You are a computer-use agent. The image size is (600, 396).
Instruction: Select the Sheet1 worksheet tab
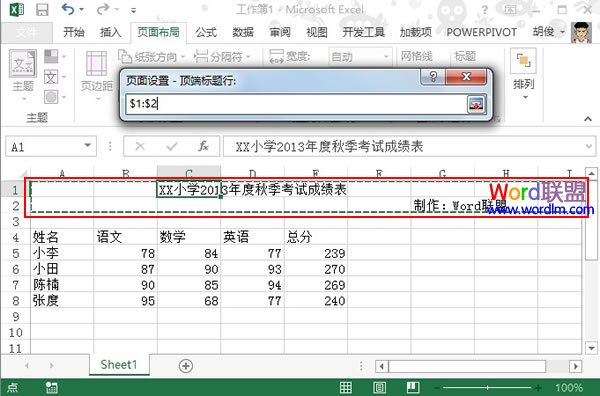(119, 365)
